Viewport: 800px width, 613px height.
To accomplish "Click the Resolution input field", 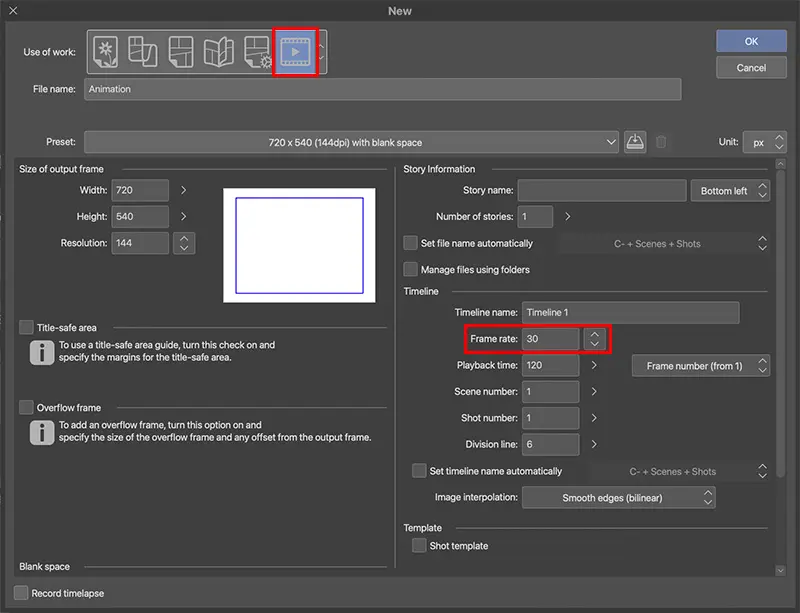I will point(140,243).
